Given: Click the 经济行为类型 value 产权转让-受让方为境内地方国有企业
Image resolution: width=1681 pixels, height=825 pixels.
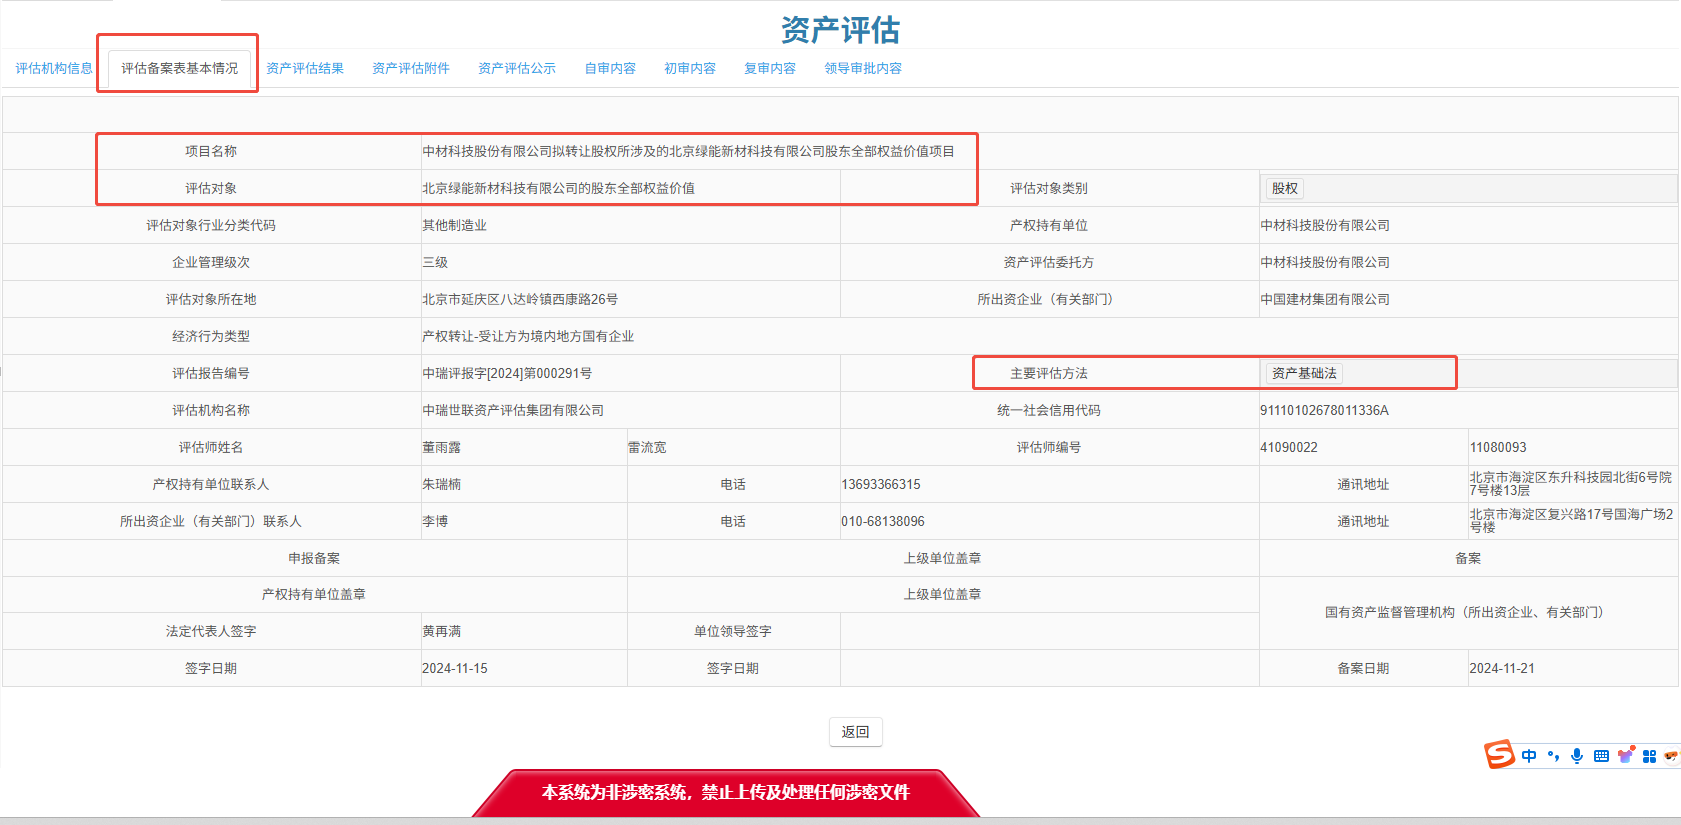Looking at the screenshot, I should (528, 336).
